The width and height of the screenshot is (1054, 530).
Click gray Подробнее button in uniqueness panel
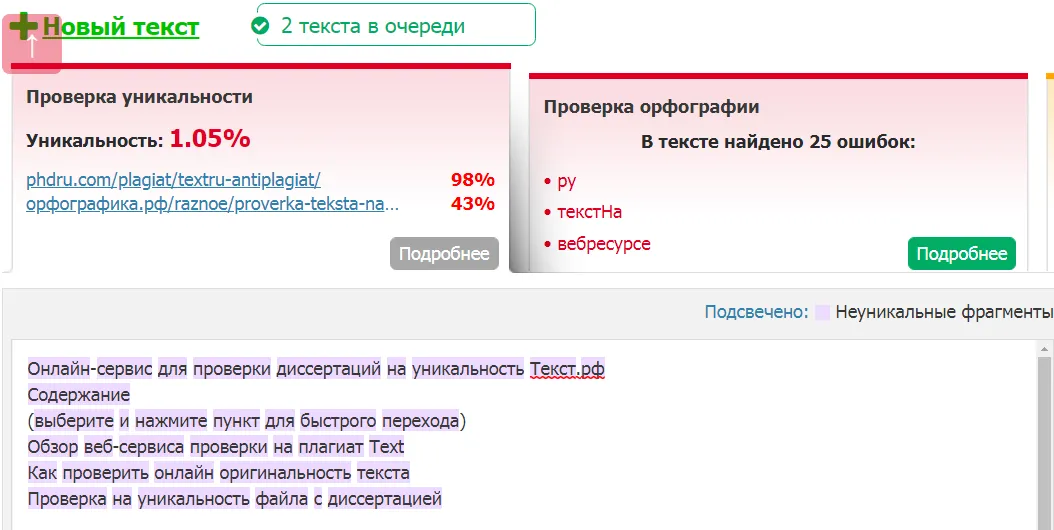444,254
